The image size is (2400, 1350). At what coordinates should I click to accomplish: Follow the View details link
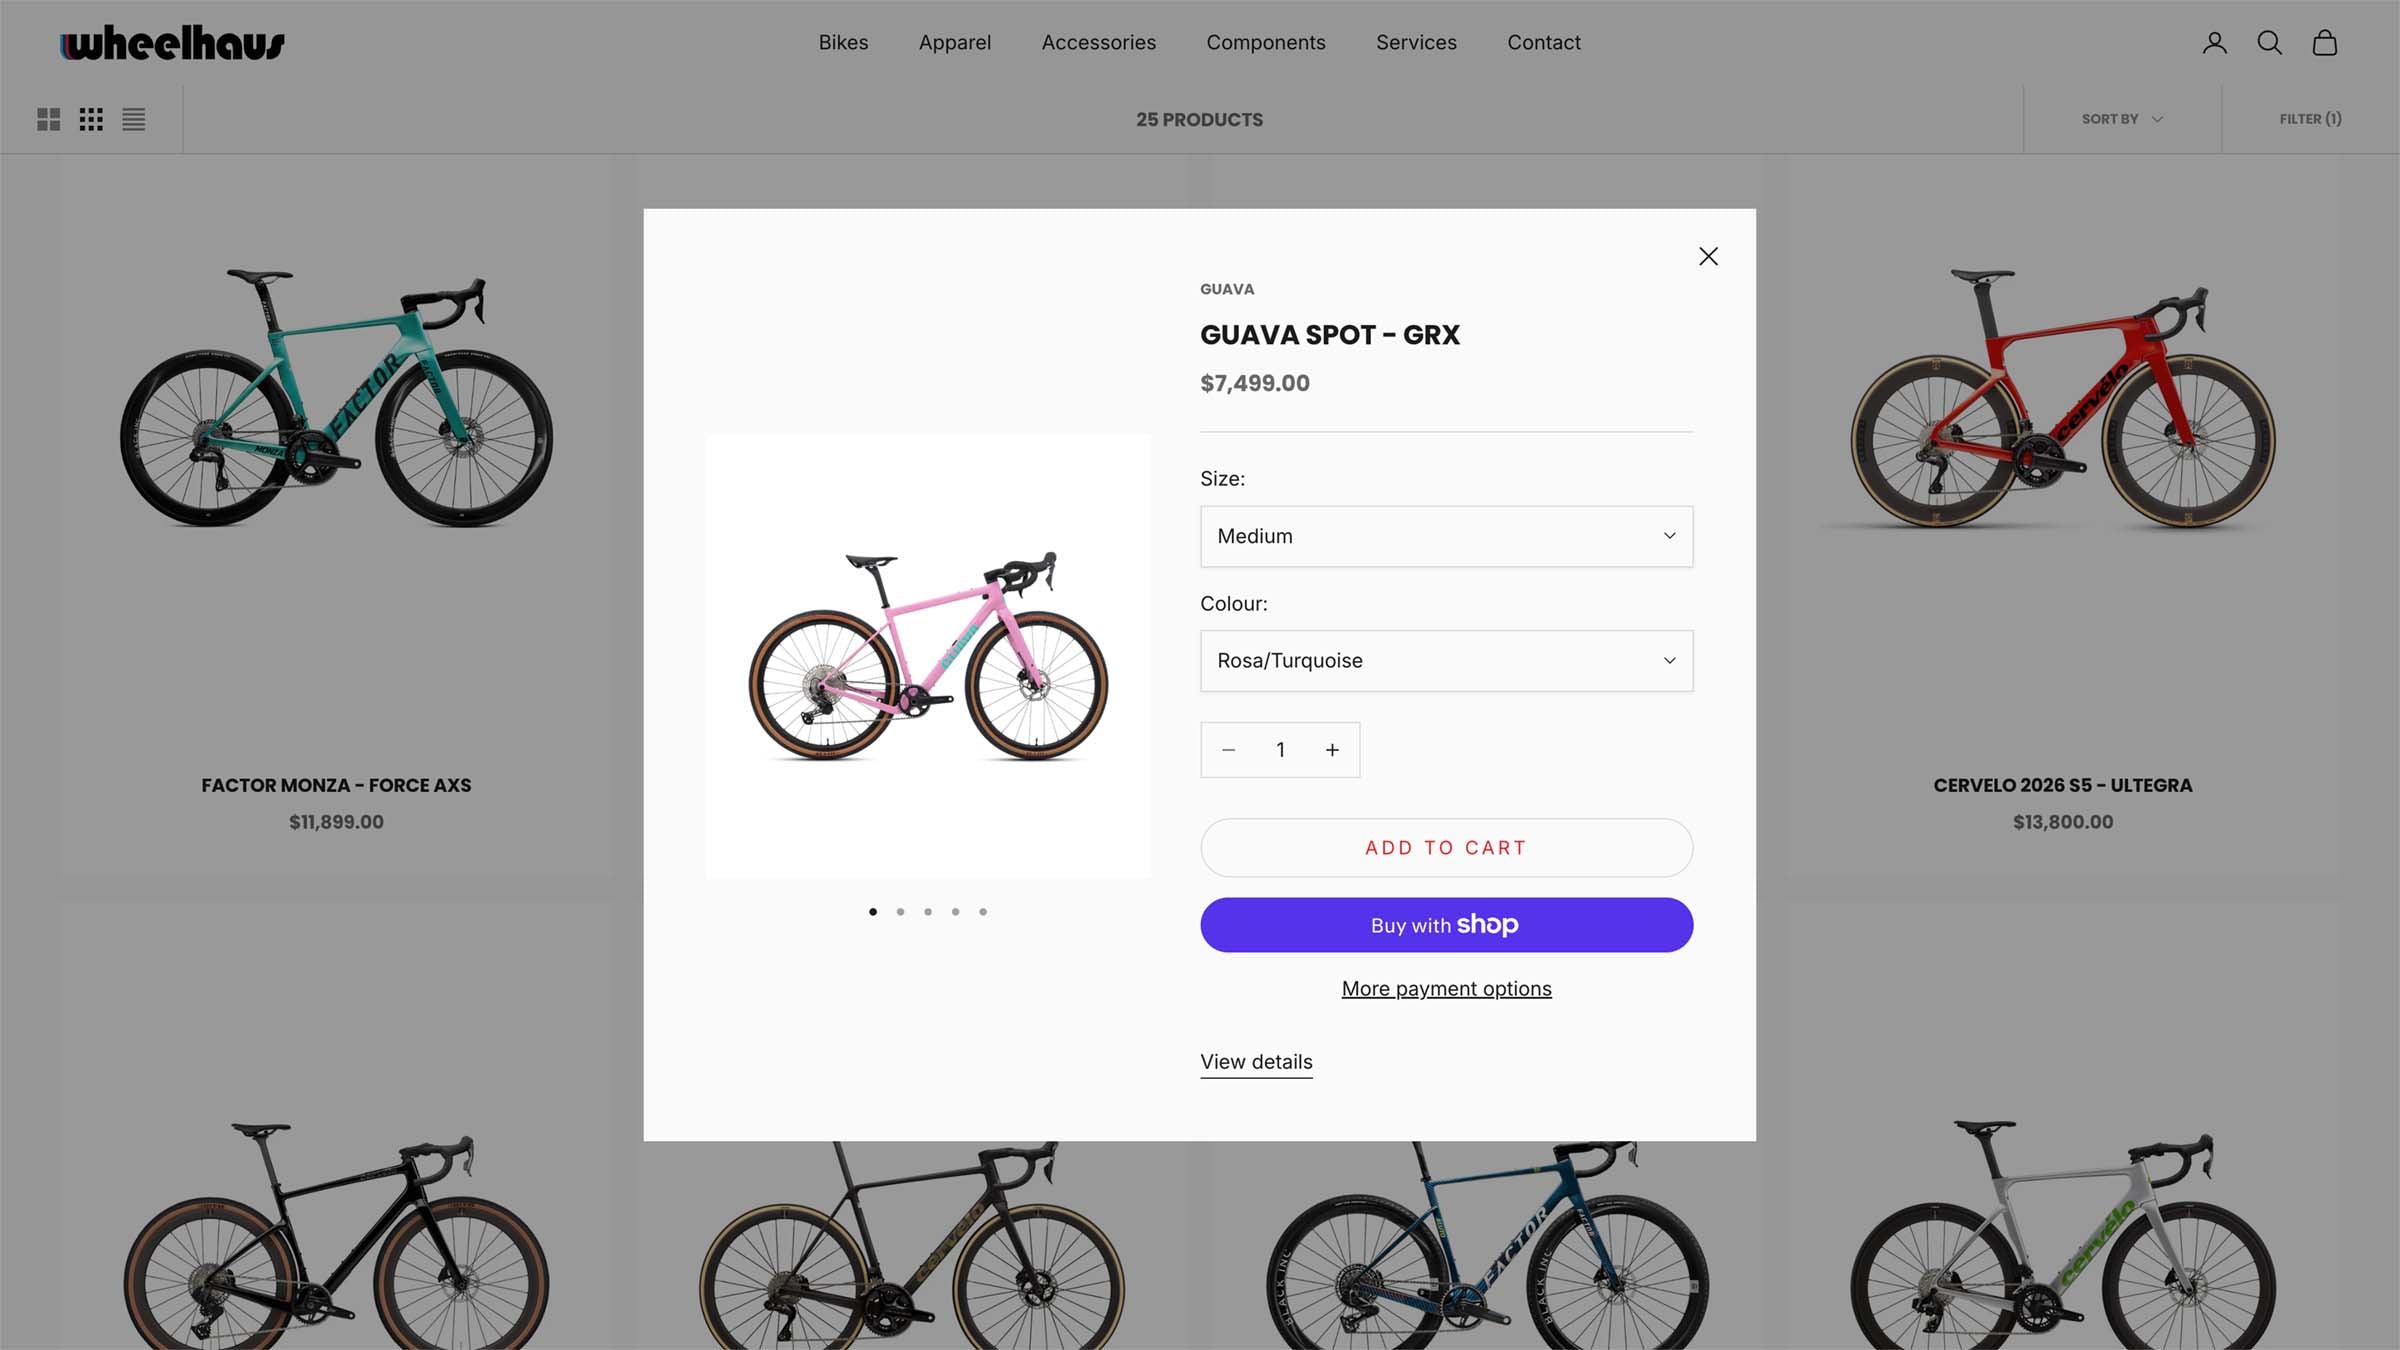(x=1256, y=1062)
